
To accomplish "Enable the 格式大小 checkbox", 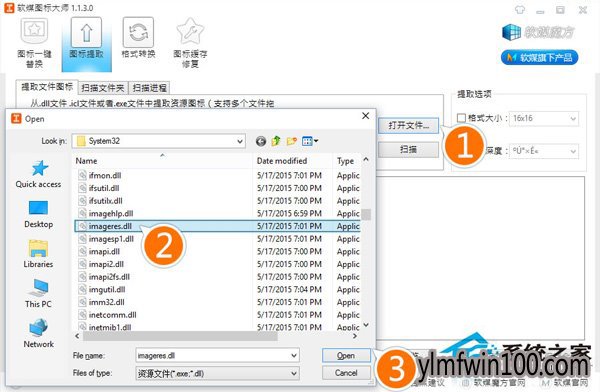I will [461, 118].
